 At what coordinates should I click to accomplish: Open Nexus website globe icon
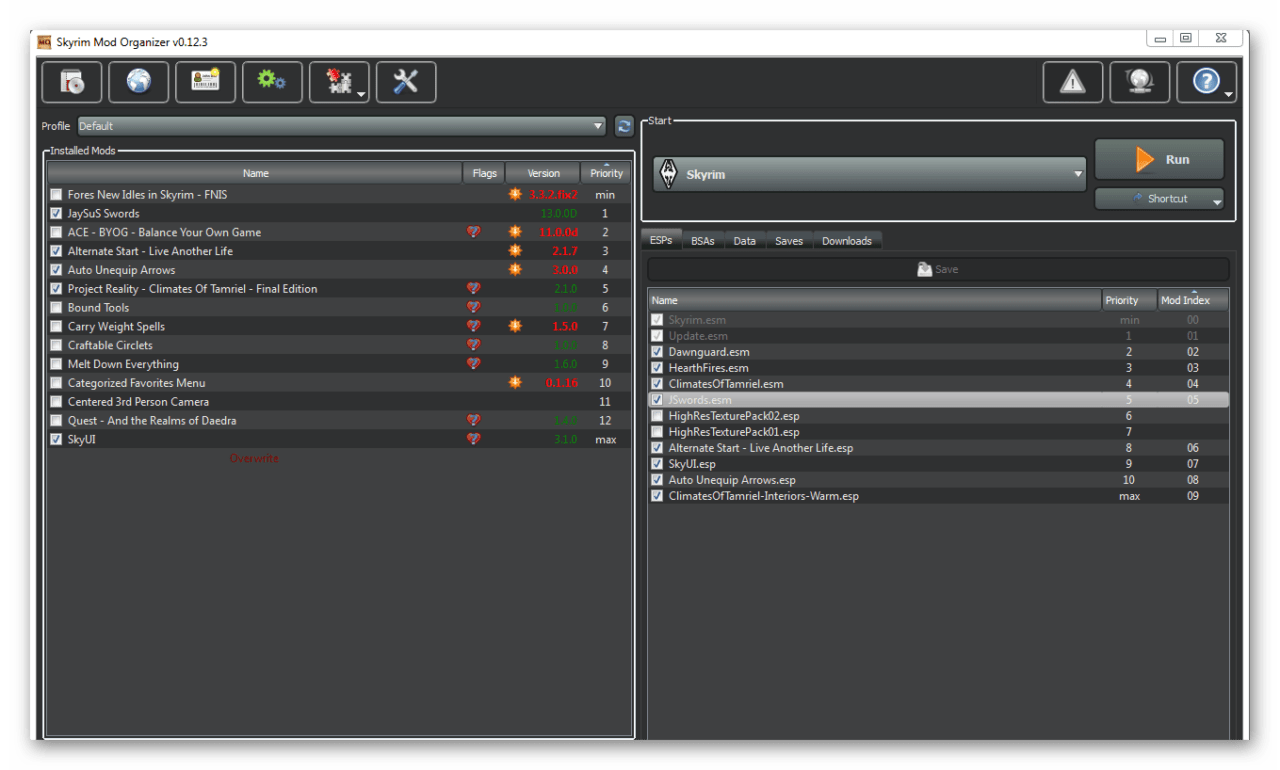(138, 82)
